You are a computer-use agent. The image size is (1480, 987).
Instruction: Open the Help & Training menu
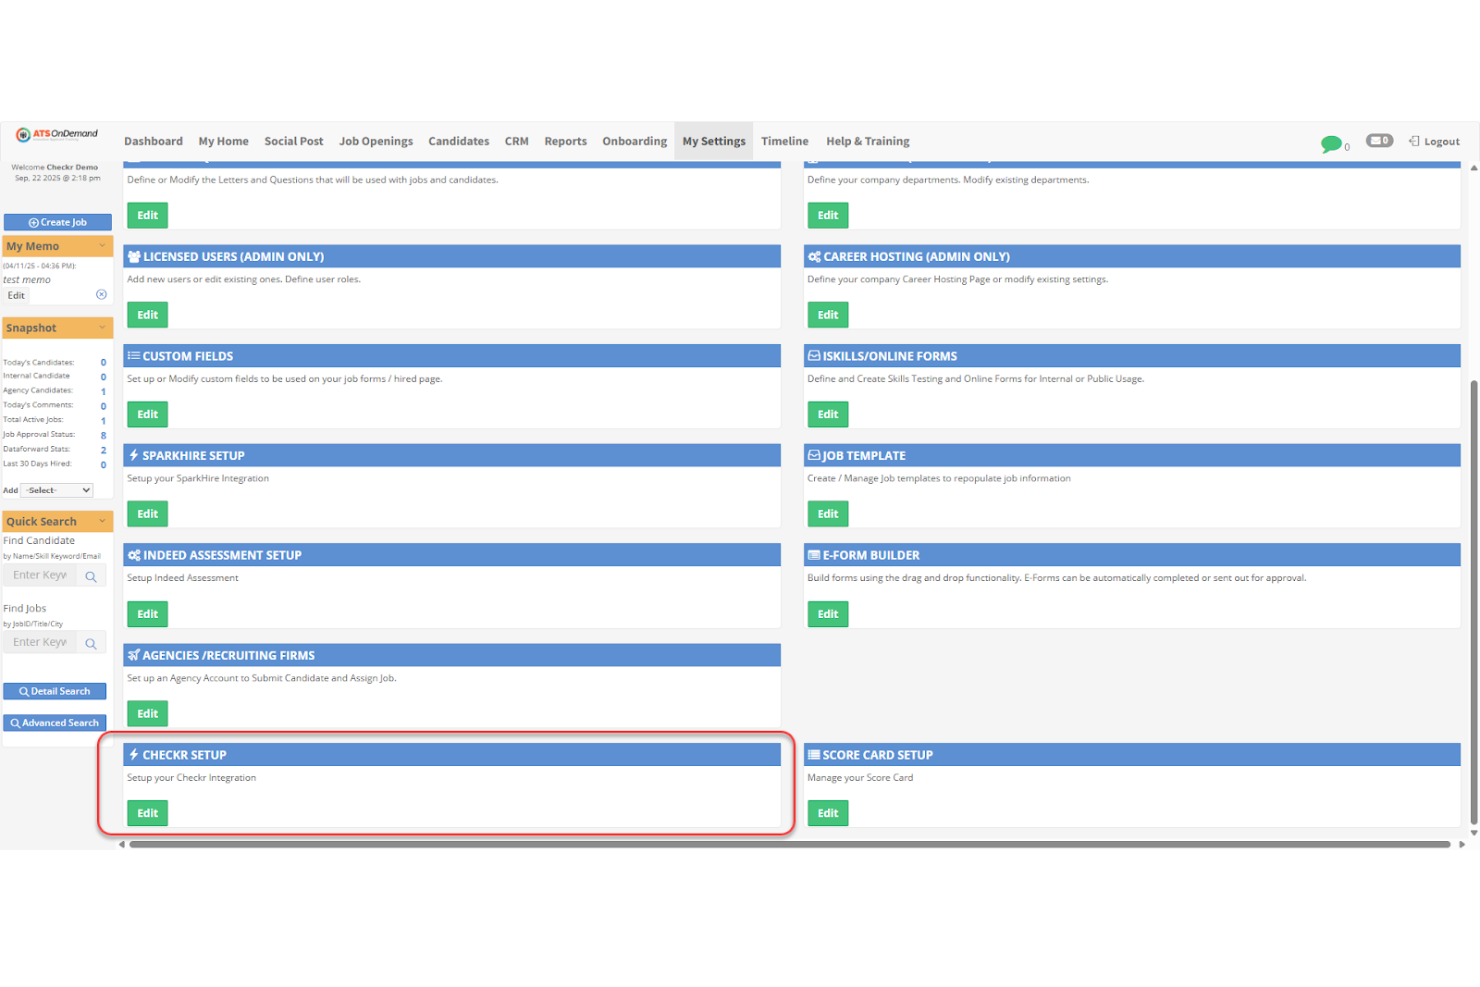pyautogui.click(x=867, y=141)
